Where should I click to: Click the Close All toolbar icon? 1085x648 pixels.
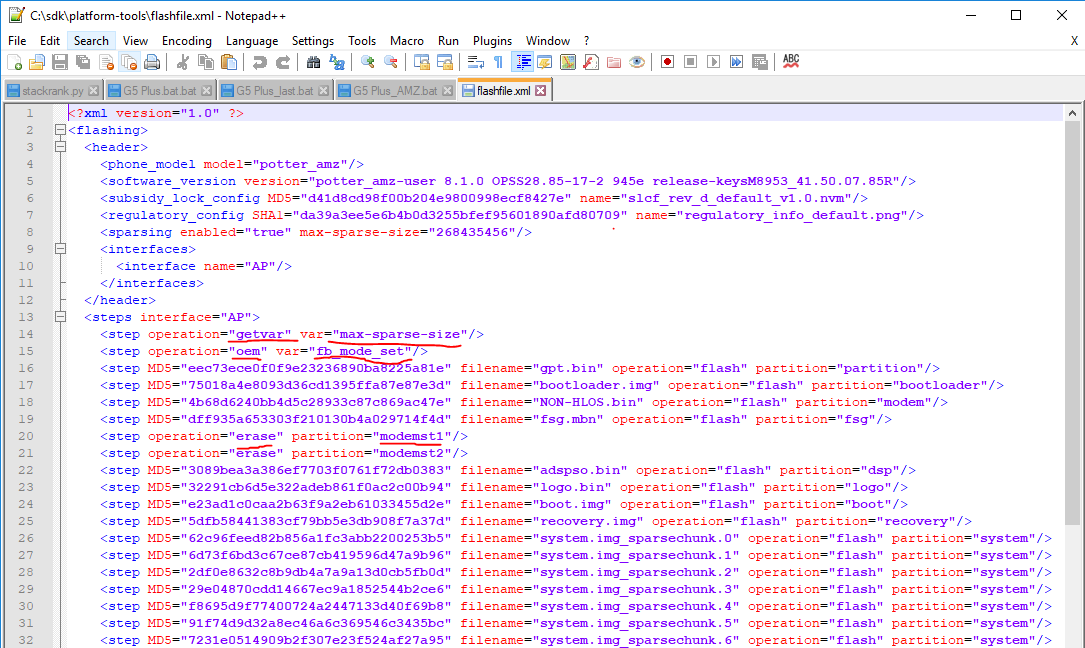click(129, 62)
